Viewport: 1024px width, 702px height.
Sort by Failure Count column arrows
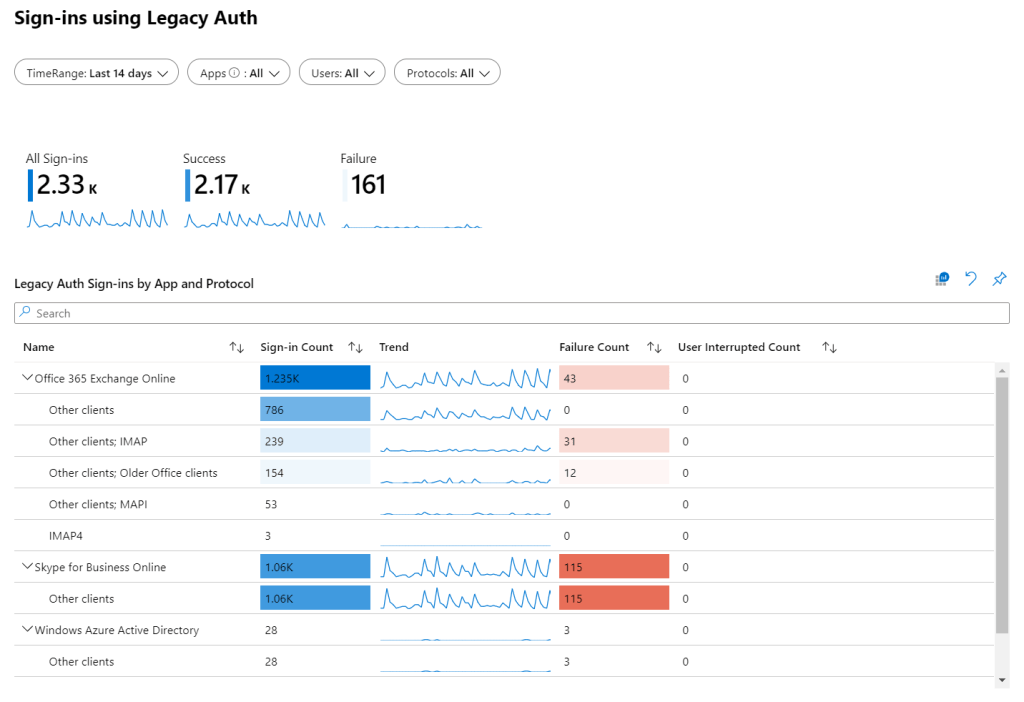[x=654, y=347]
